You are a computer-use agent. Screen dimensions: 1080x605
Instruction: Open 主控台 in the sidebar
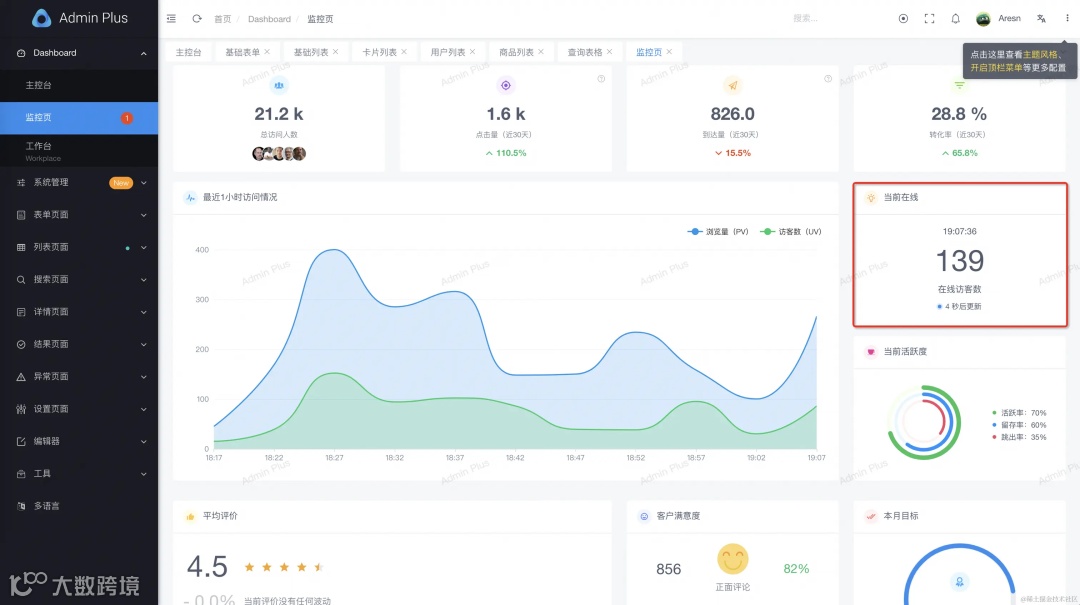(79, 85)
